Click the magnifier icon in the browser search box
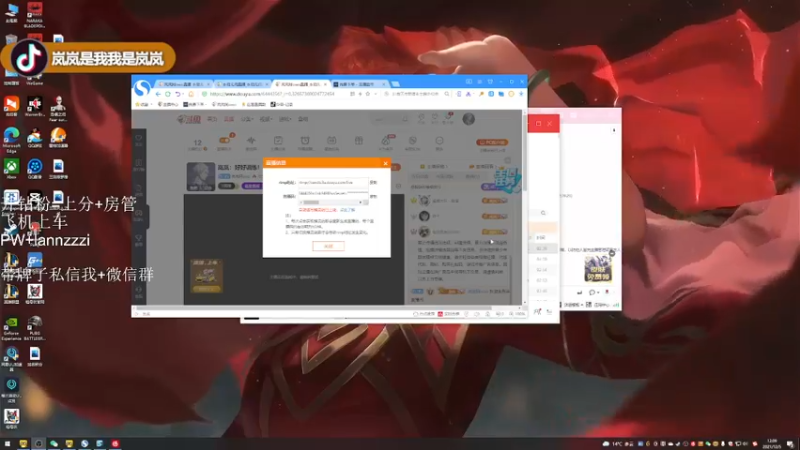 coord(446,94)
